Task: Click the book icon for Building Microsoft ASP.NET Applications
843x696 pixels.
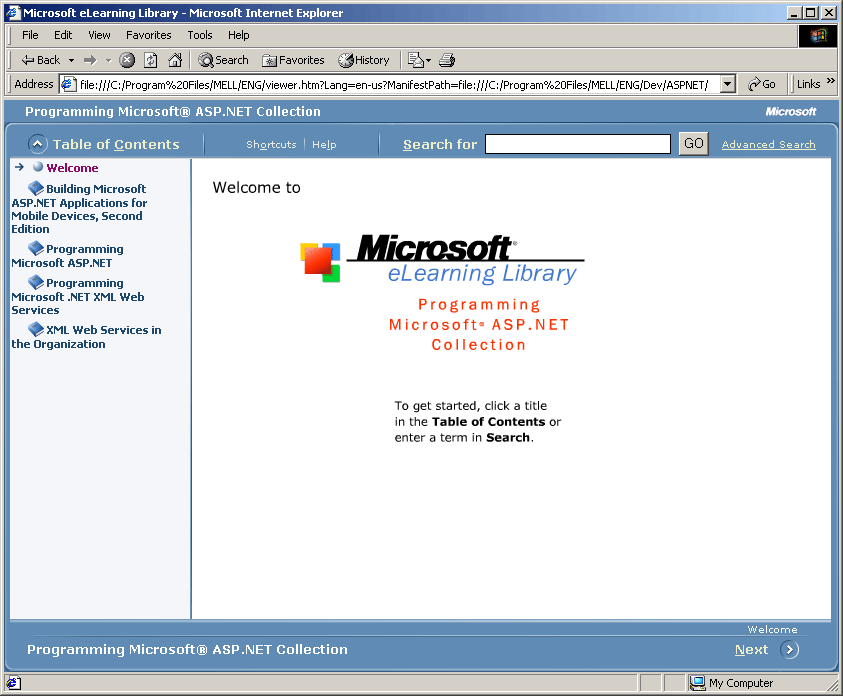Action: (35, 188)
